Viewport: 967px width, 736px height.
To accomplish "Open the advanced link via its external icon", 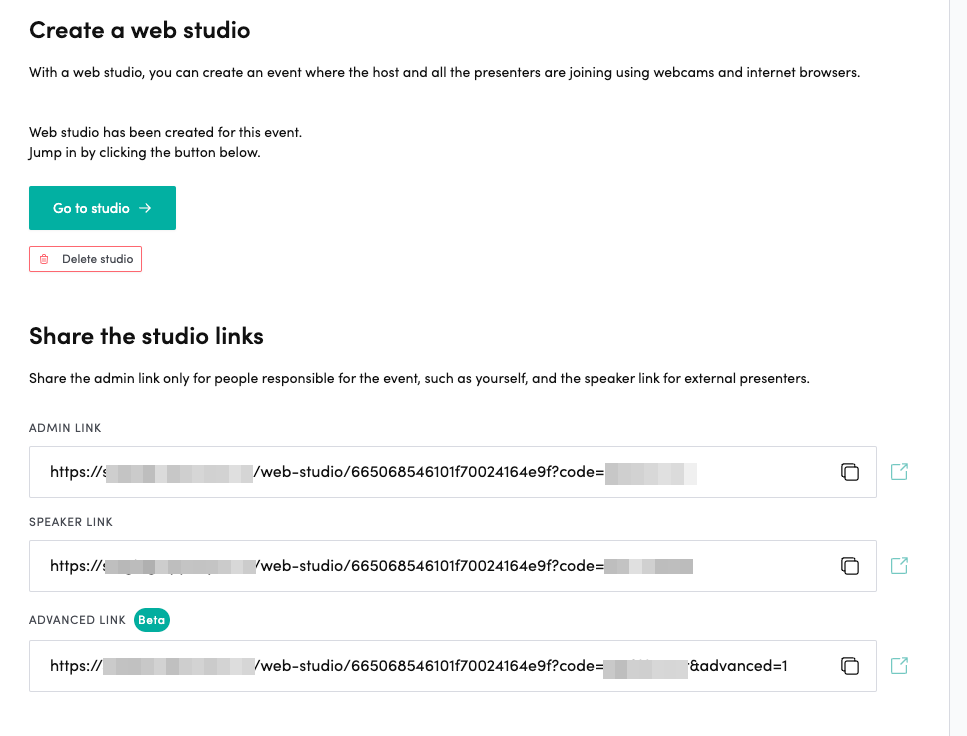I will coord(898,665).
